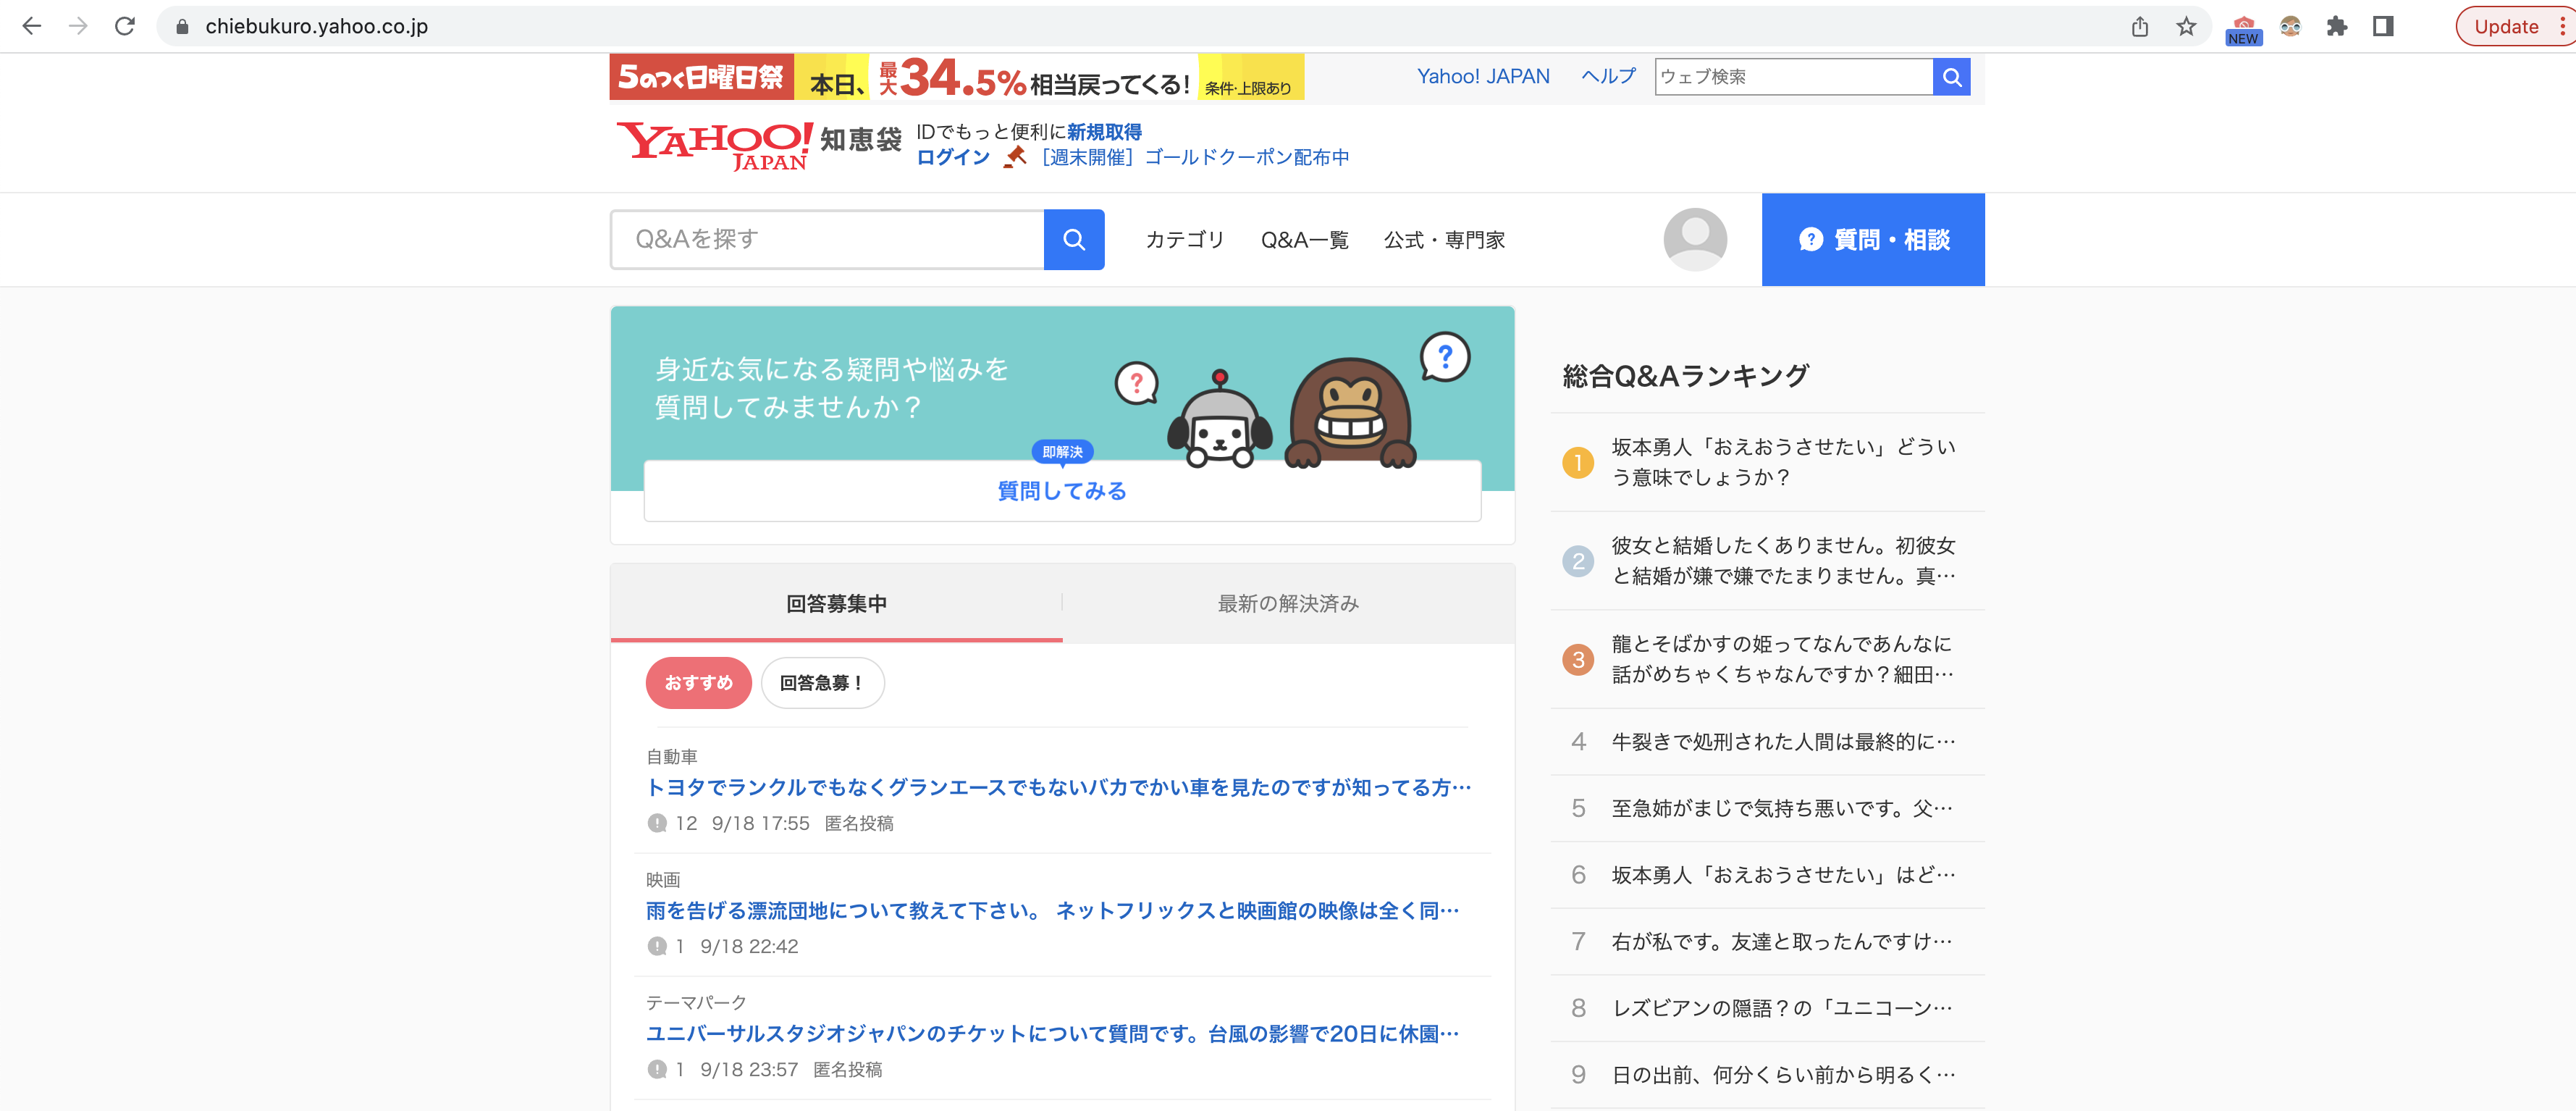The width and height of the screenshot is (2576, 1111).
Task: Click the Q&A search magnifier icon
Action: 1074,239
